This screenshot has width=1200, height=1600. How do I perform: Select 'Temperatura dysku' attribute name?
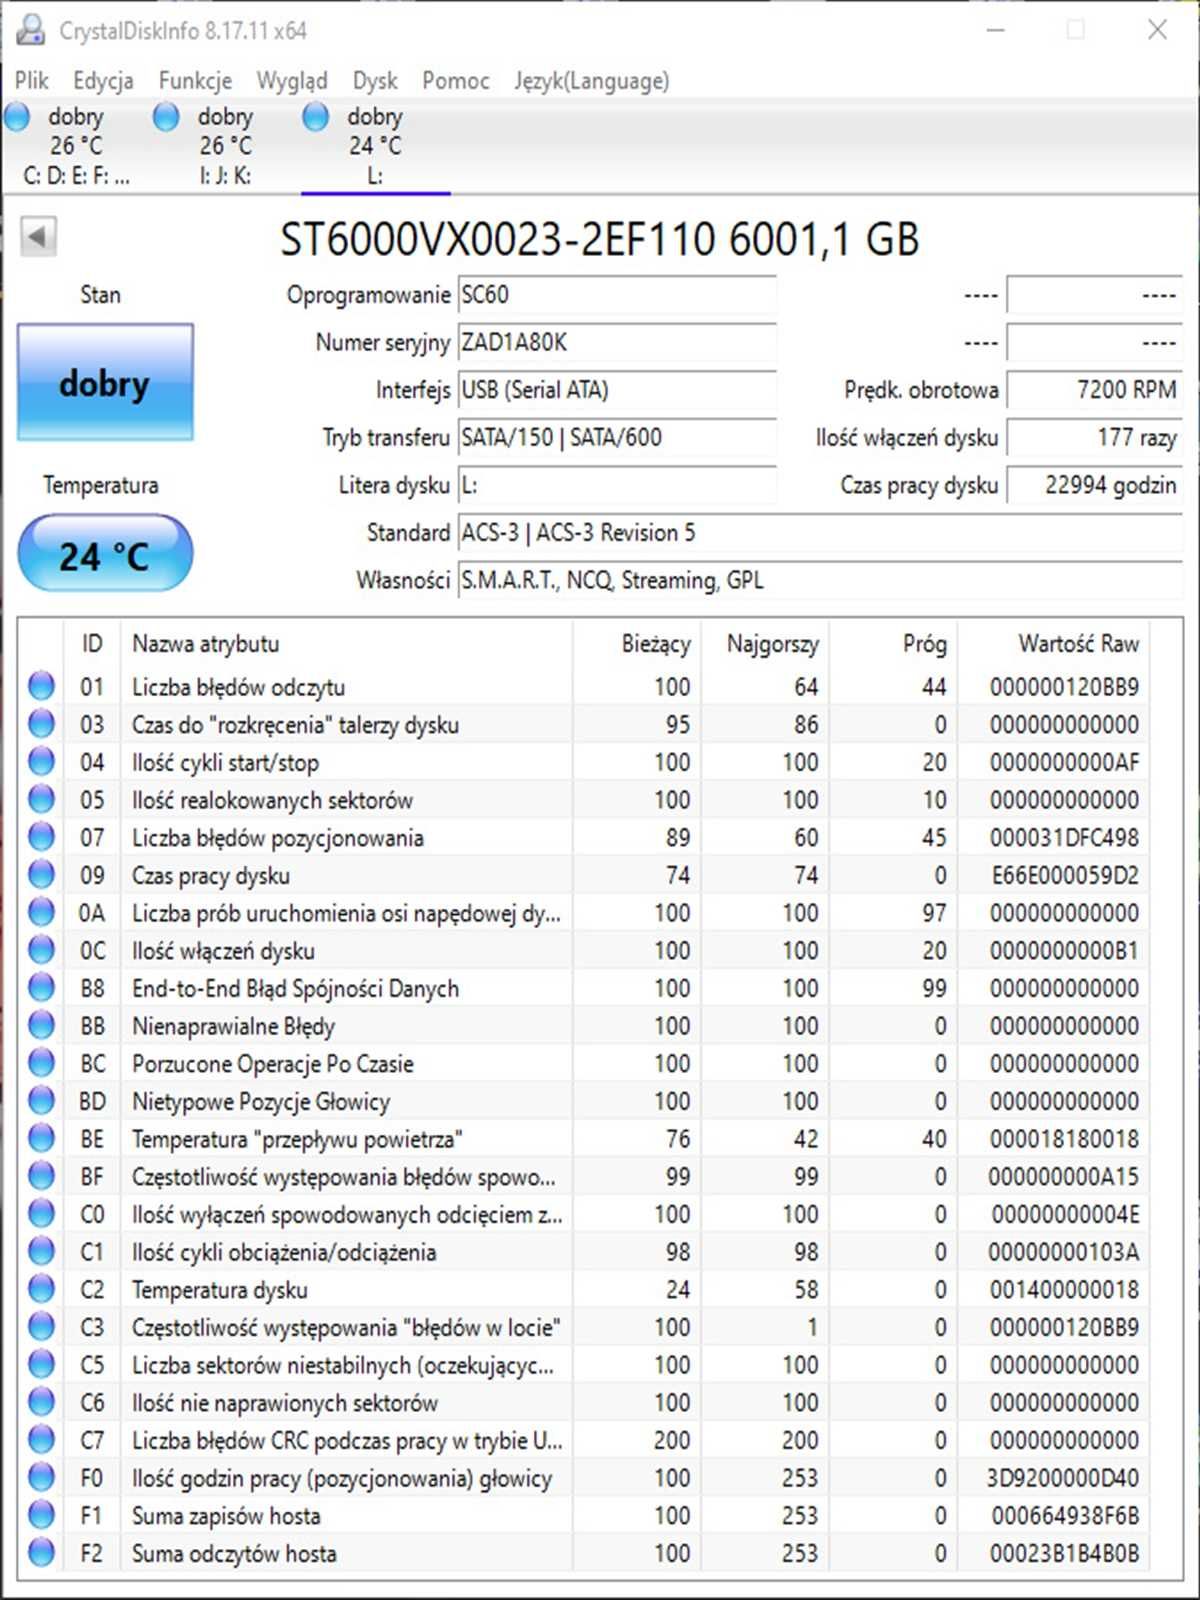click(x=220, y=1290)
